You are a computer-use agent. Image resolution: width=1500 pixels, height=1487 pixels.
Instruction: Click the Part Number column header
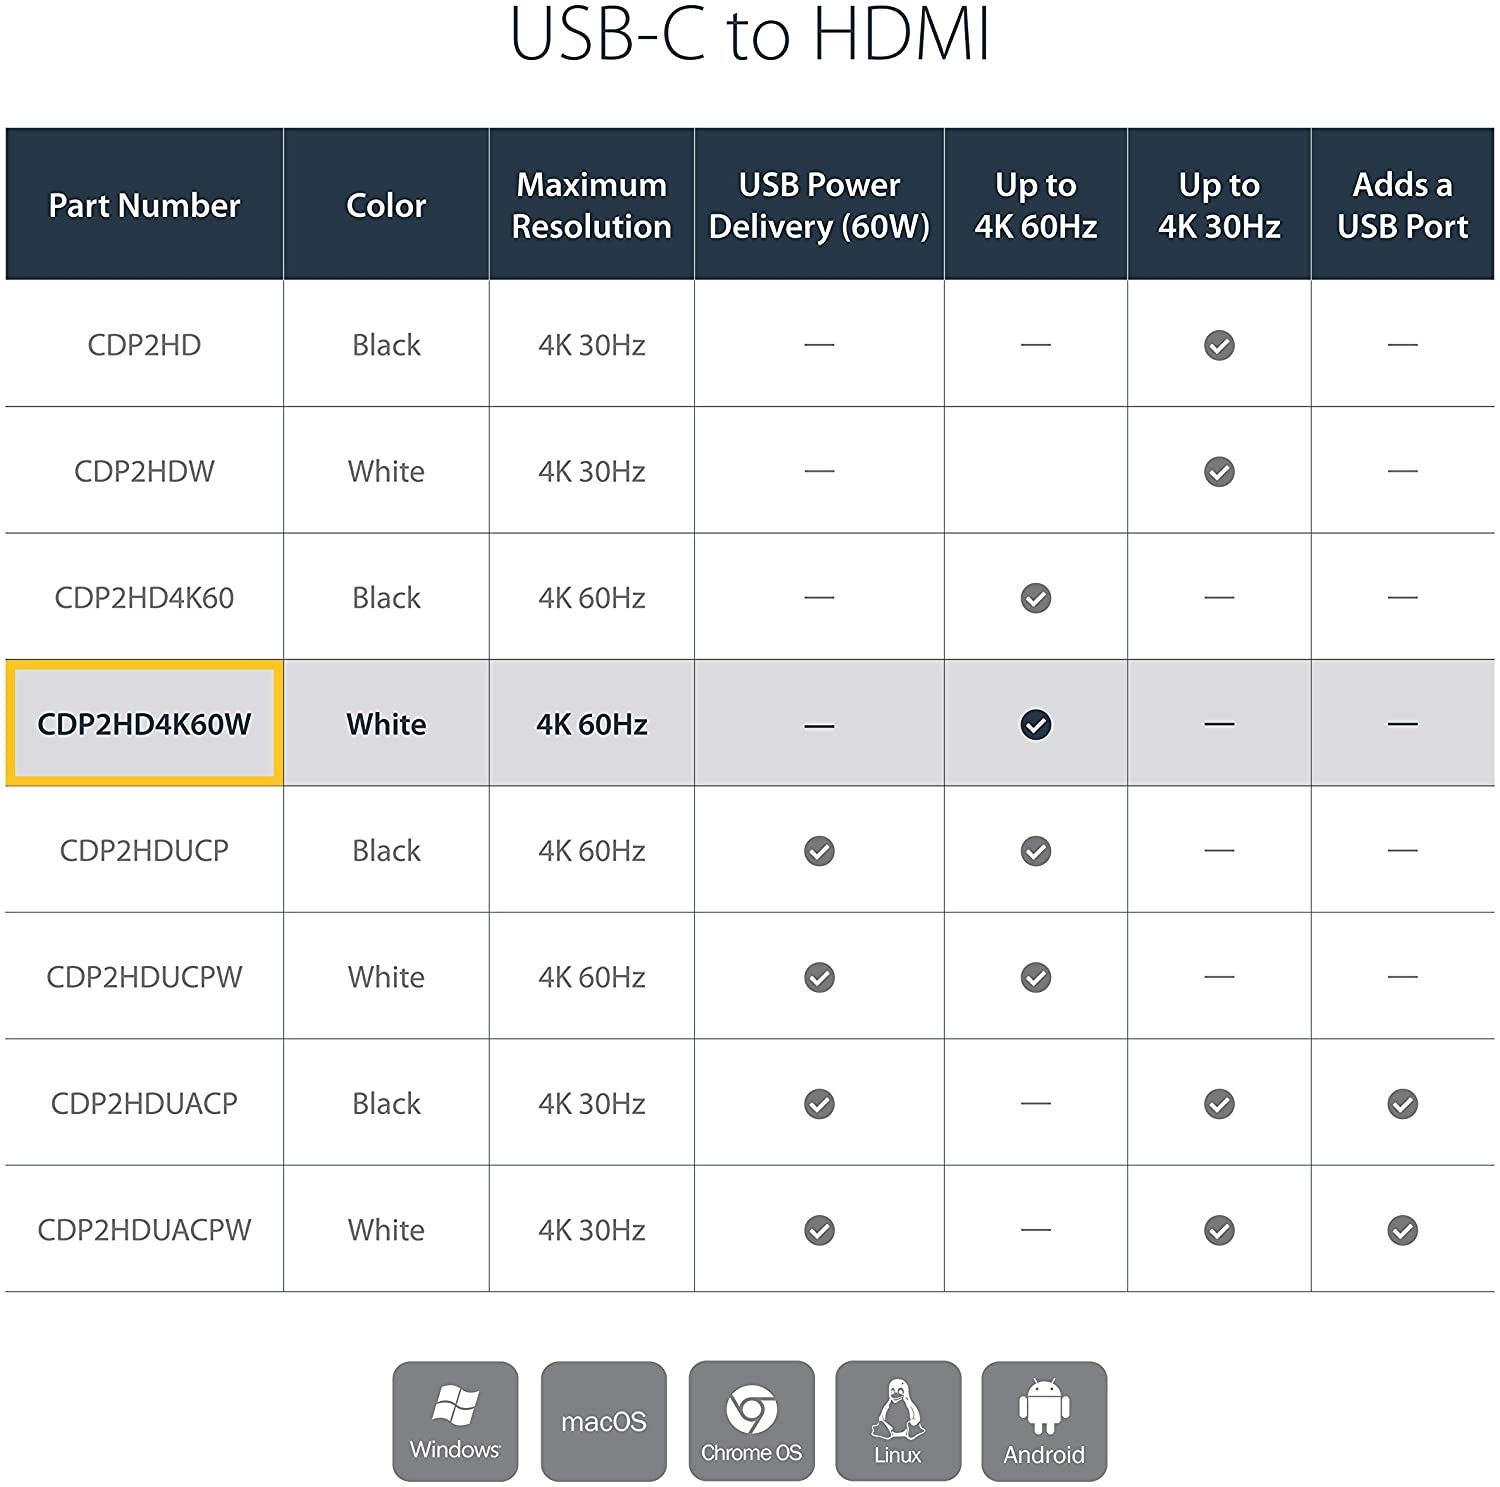(x=144, y=205)
